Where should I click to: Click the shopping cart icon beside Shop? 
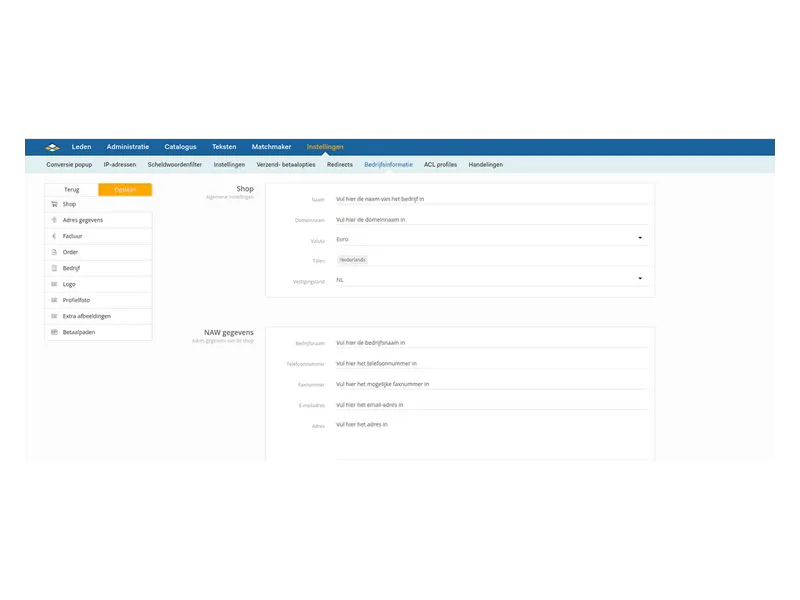pos(54,204)
